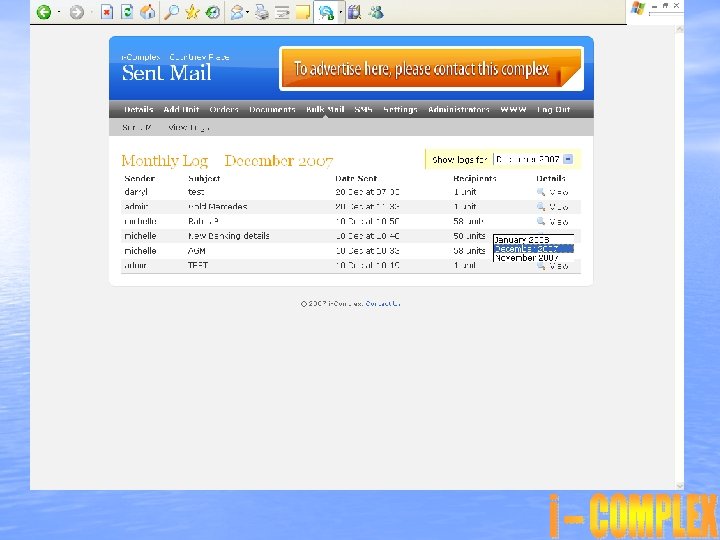Screen dimensions: 720x540
Task: Launch the Messenger buddies icon
Action: (376, 12)
